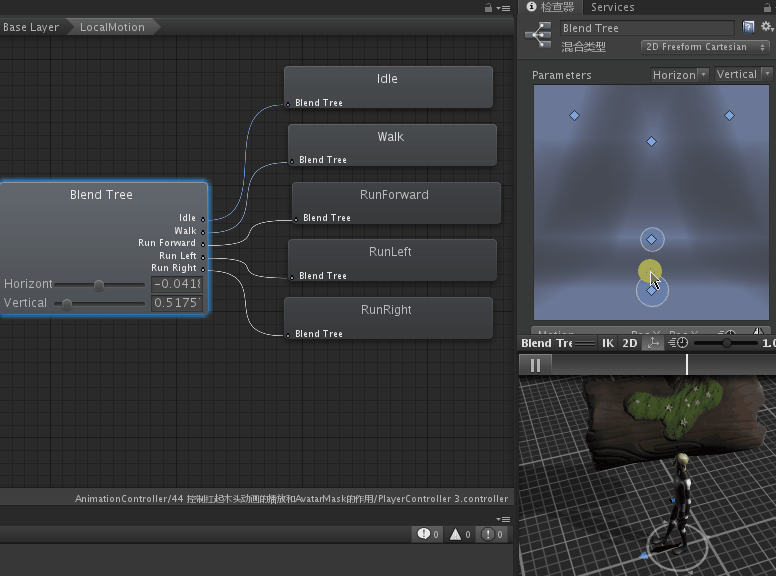Screen dimensions: 776x576
Task: Click the Vertical value field 0.5175
Action: tap(177, 303)
